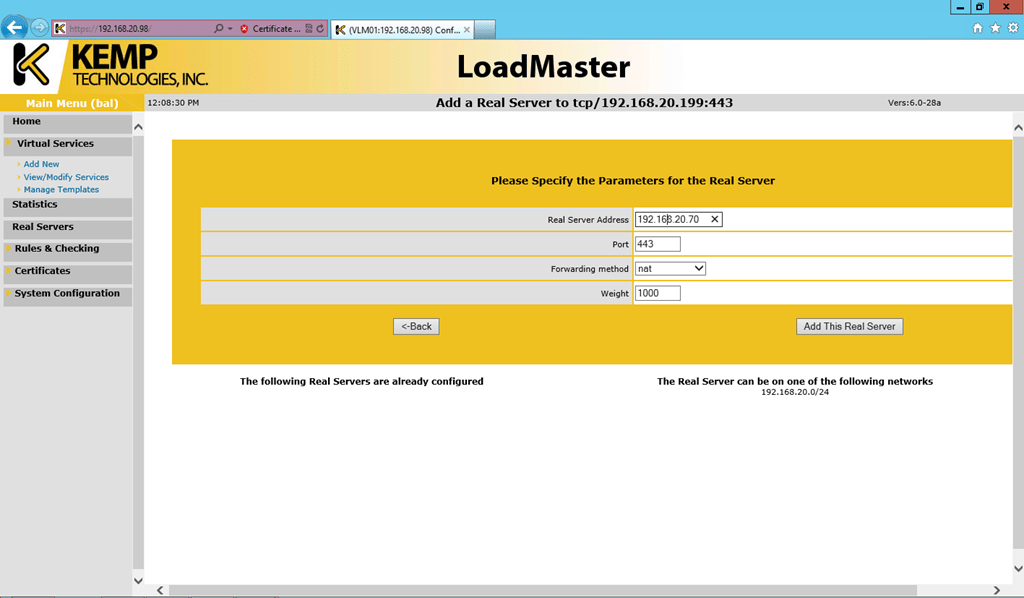The image size is (1024, 598).
Task: Click the Weight input field
Action: pos(658,293)
